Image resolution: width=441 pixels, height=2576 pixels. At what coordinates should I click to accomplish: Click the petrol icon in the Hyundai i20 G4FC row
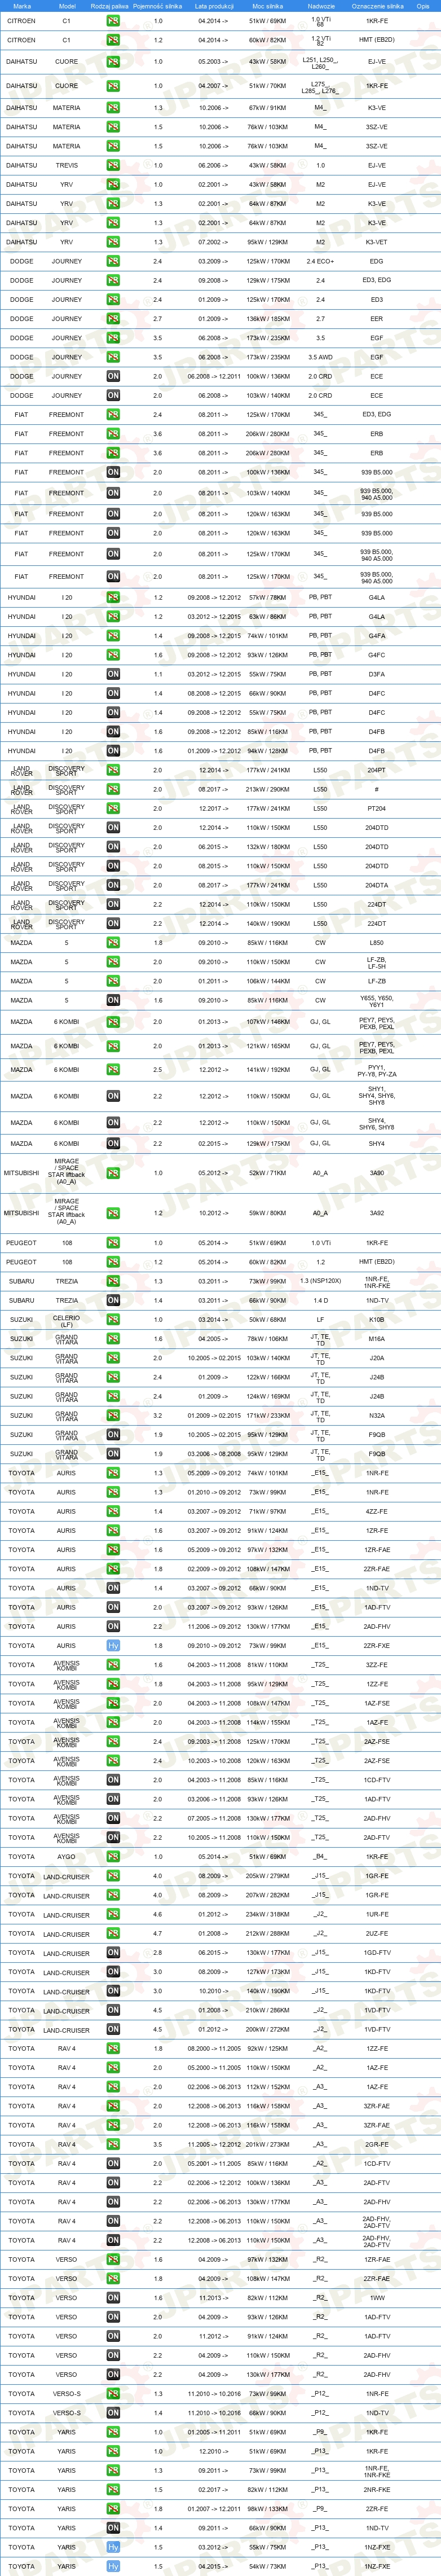[x=113, y=655]
